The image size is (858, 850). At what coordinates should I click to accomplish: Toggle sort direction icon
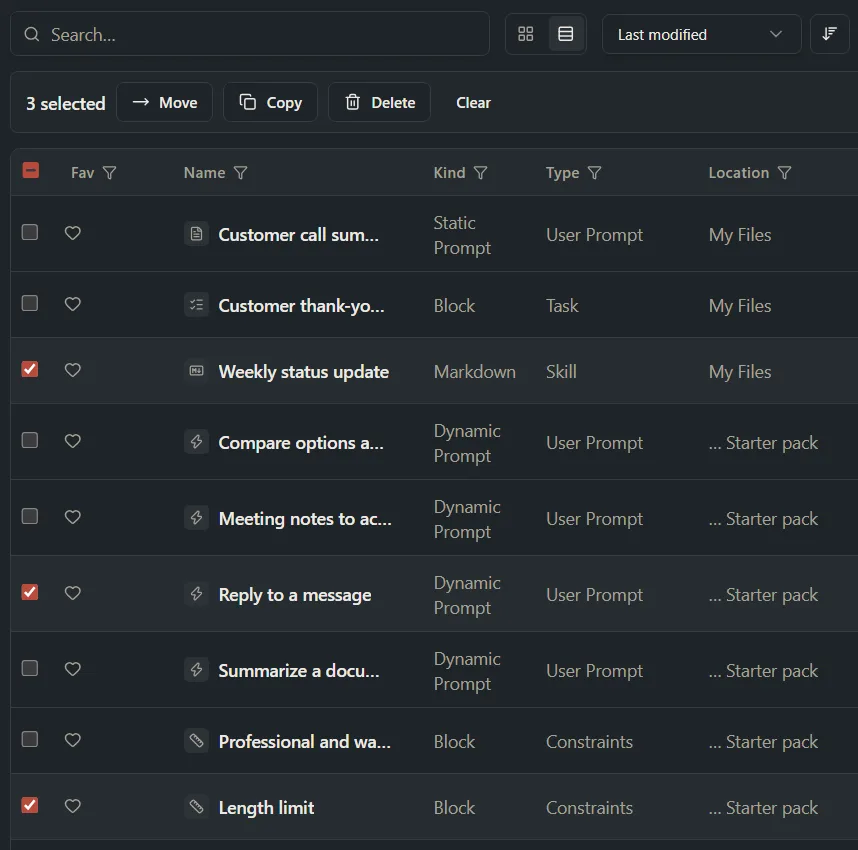(829, 34)
